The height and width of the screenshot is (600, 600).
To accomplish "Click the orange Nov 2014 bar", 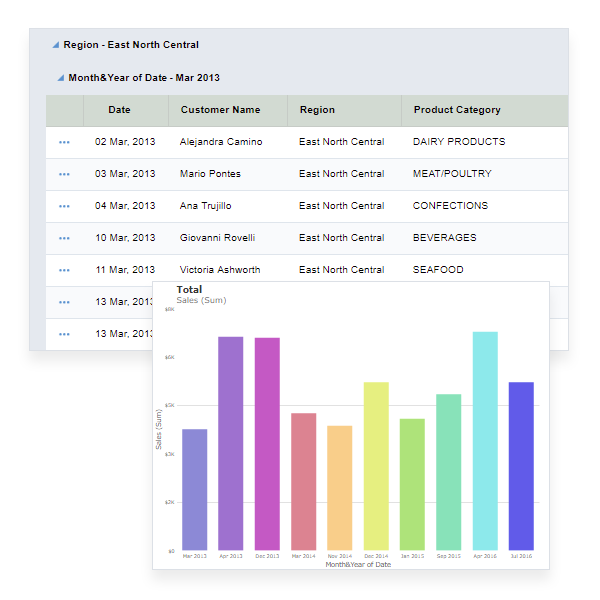I will click(x=340, y=487).
